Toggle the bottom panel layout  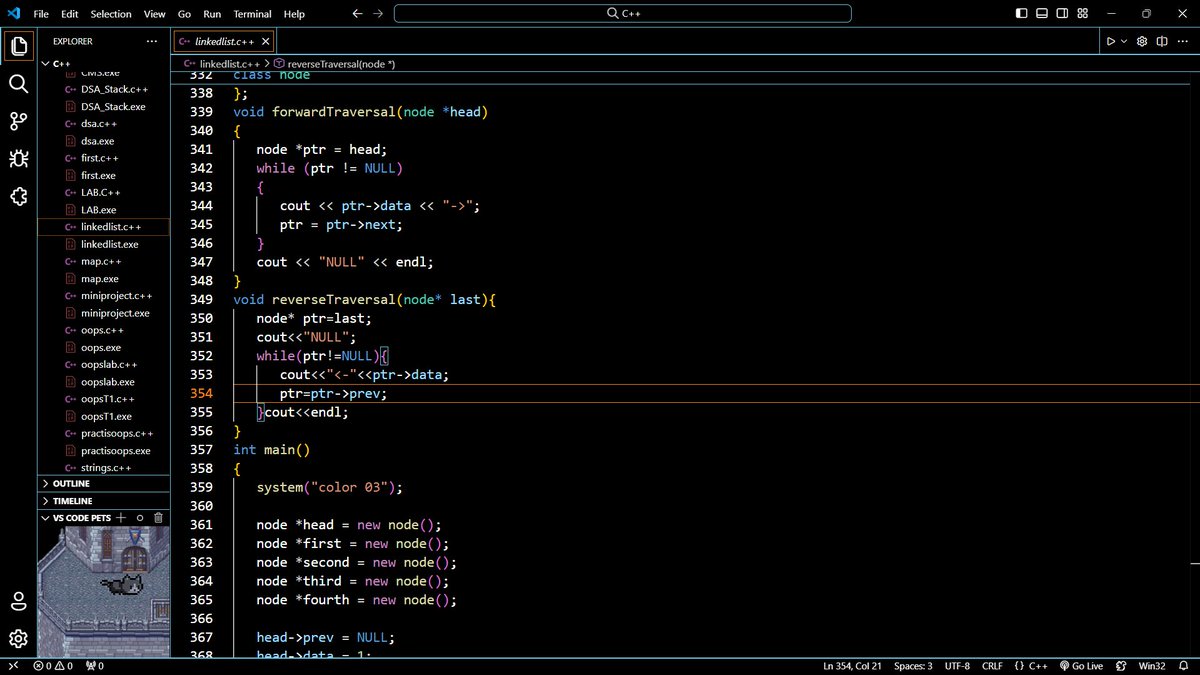click(1042, 14)
